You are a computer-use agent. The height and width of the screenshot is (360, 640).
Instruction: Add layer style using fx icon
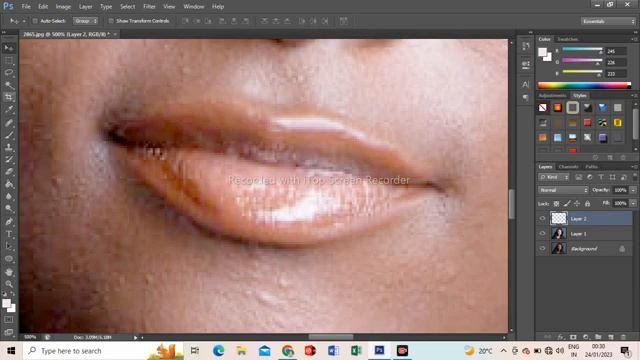click(560, 337)
